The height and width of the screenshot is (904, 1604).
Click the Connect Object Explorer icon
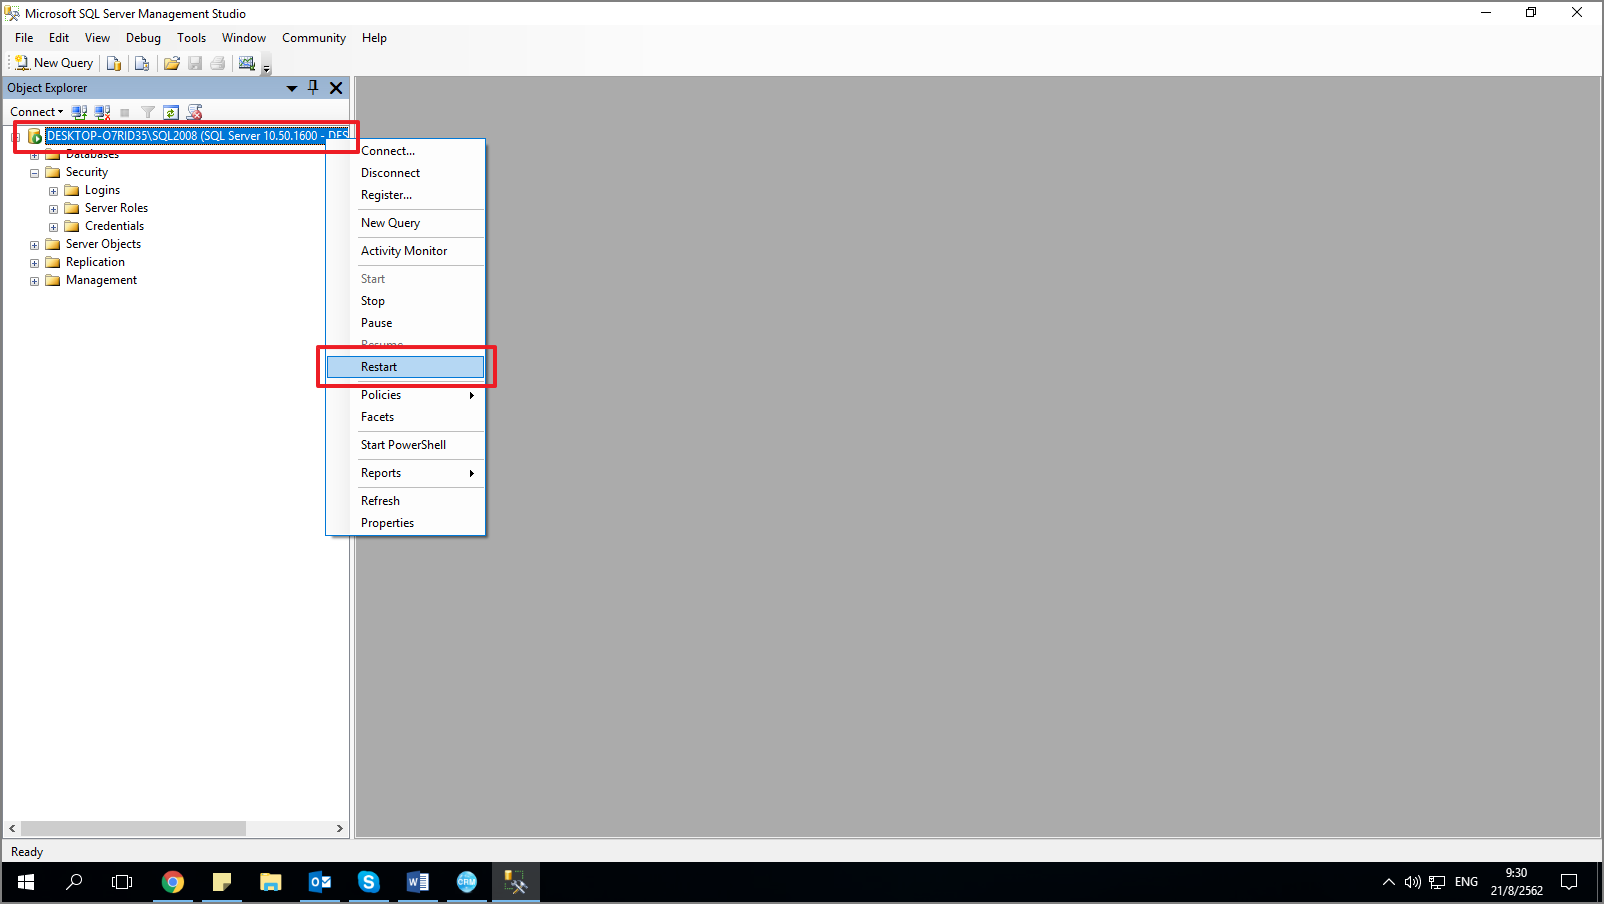click(79, 112)
